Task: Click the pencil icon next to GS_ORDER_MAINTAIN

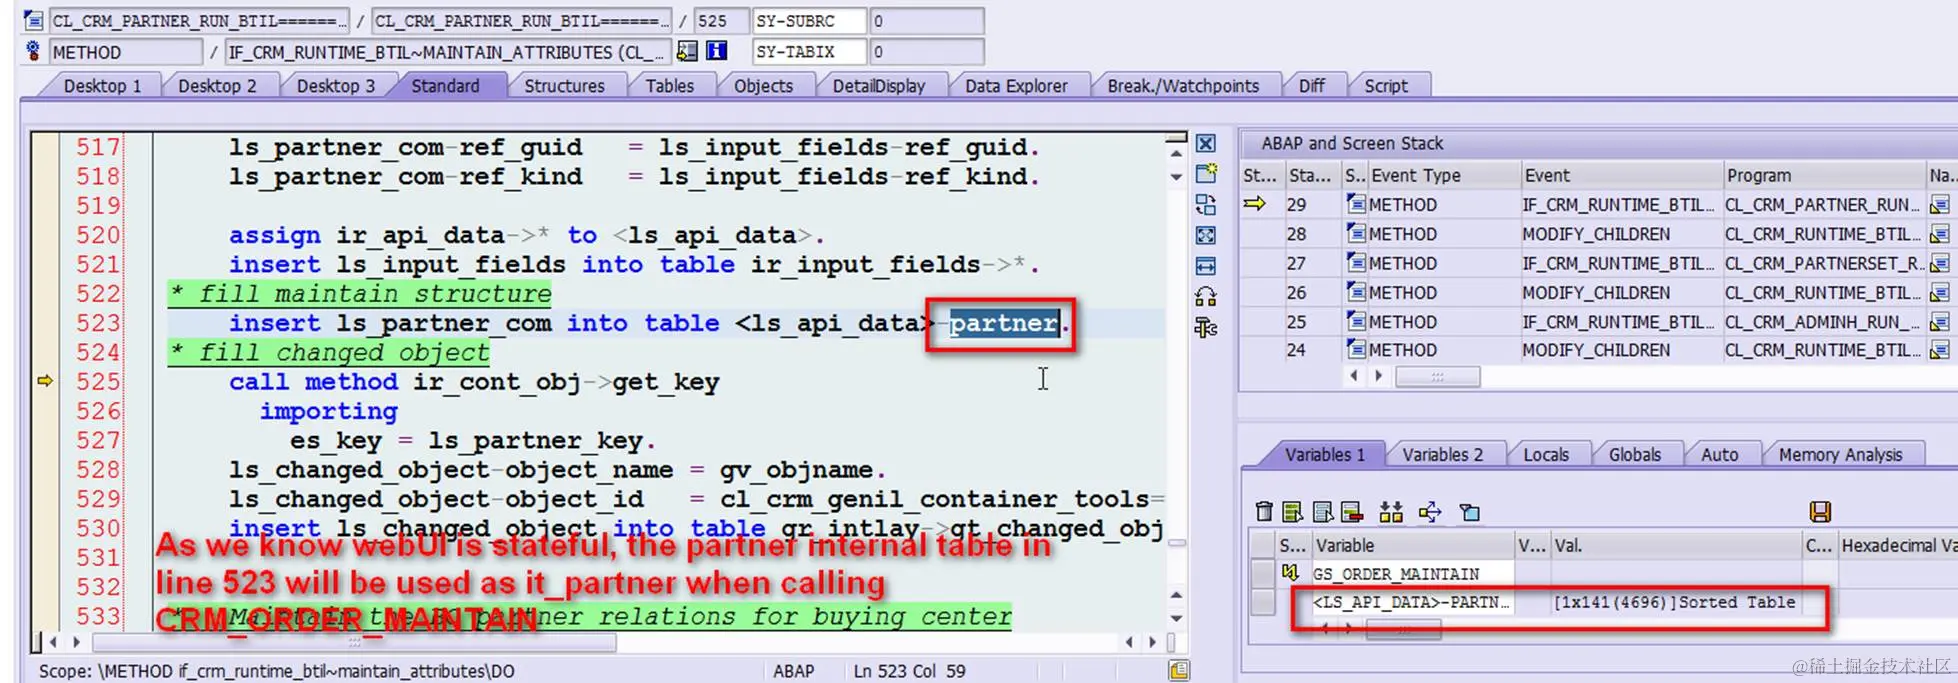Action: 1290,573
